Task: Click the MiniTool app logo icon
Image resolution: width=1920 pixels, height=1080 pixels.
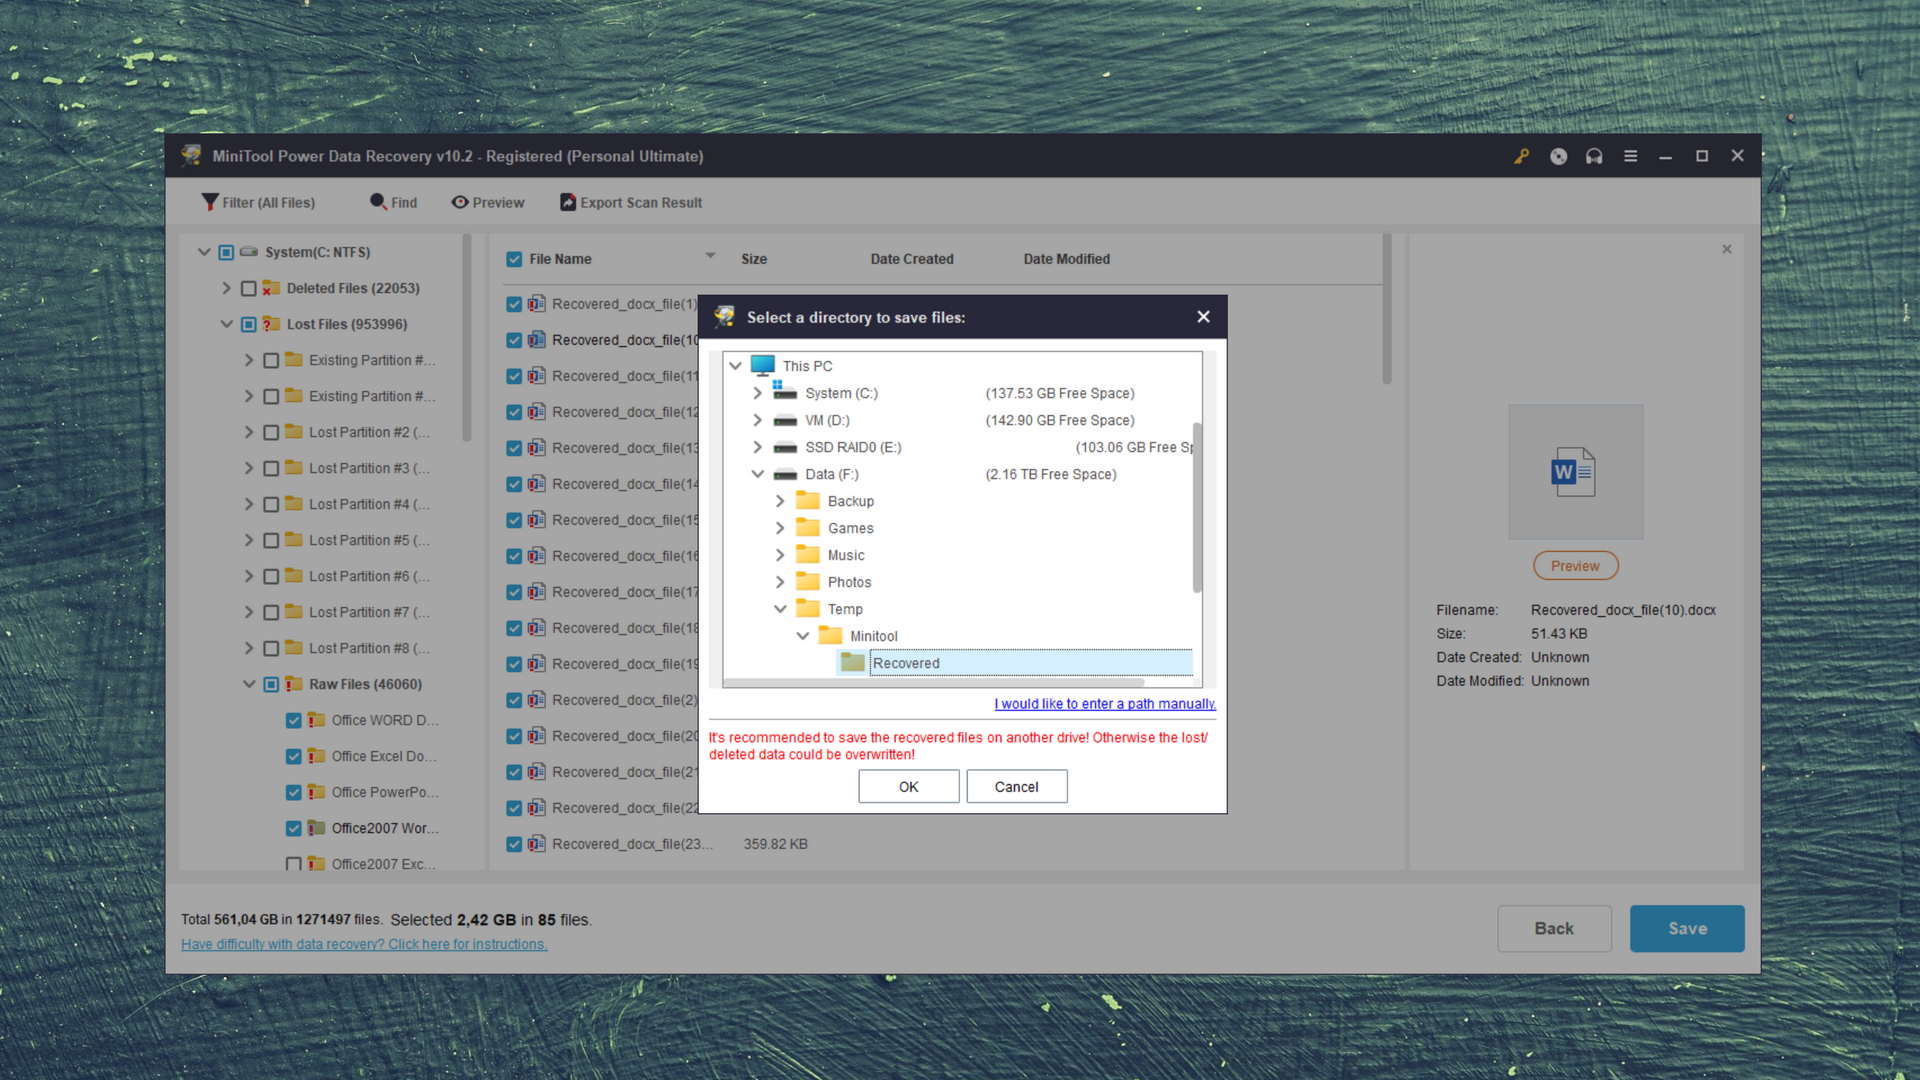Action: tap(194, 156)
